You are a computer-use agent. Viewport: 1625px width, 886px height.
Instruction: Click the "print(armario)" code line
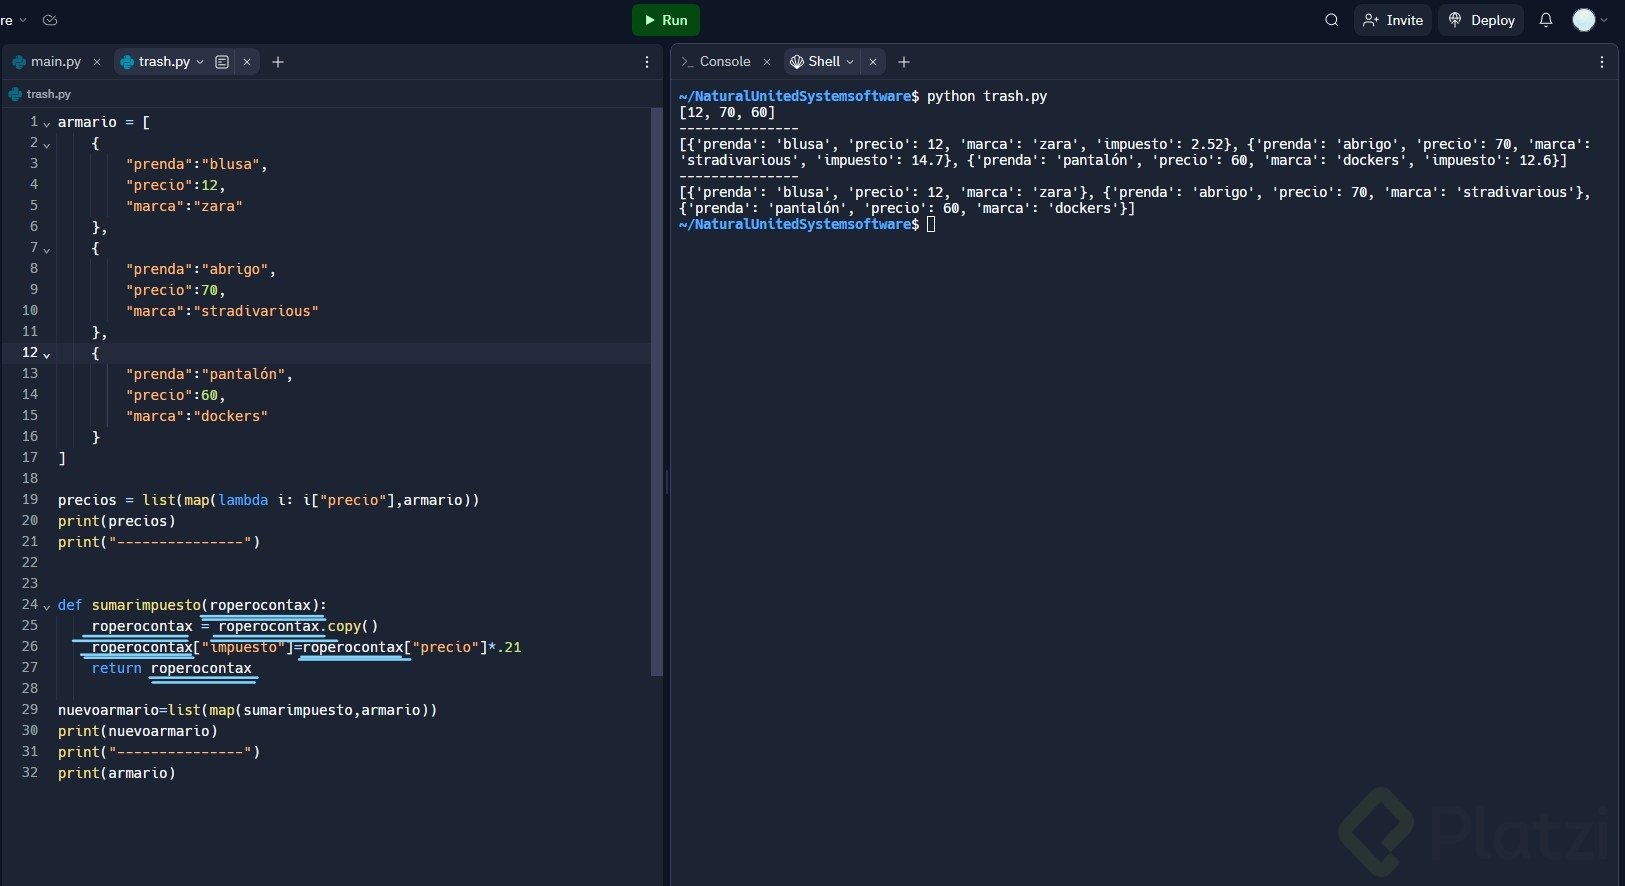pyautogui.click(x=117, y=773)
